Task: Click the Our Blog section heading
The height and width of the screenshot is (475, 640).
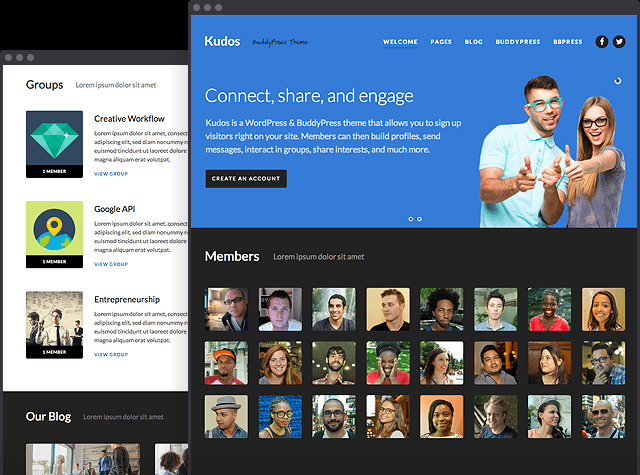Action: tap(49, 417)
